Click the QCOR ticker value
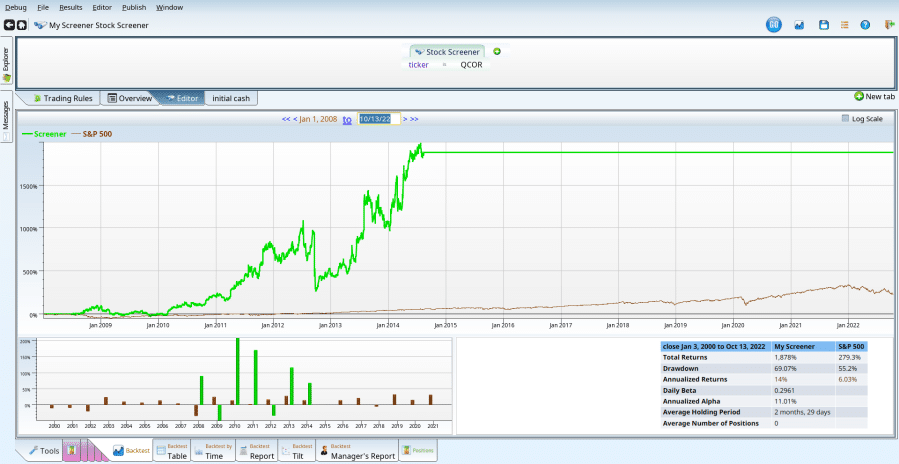Screen dimensions: 899x464 click(x=471, y=65)
